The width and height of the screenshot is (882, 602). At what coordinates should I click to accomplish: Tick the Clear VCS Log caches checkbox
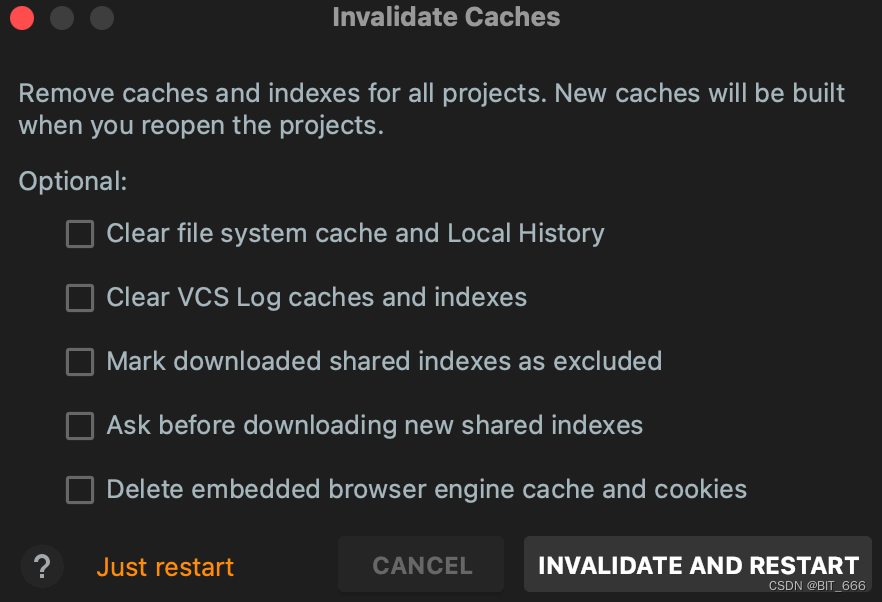80,298
